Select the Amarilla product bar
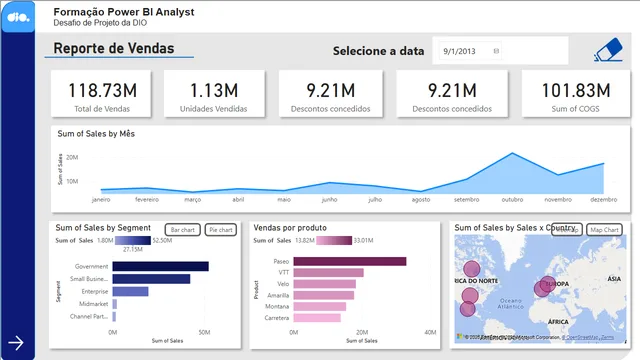This screenshot has width=640, height=360. point(324,295)
